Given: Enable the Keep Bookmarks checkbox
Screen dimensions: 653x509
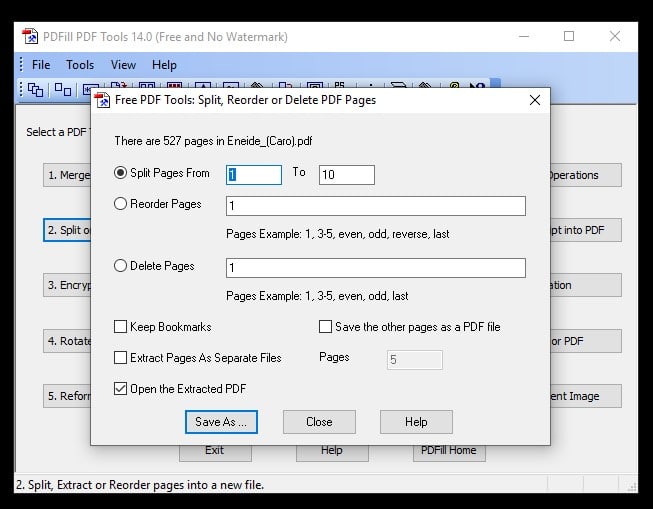Looking at the screenshot, I should tap(120, 327).
